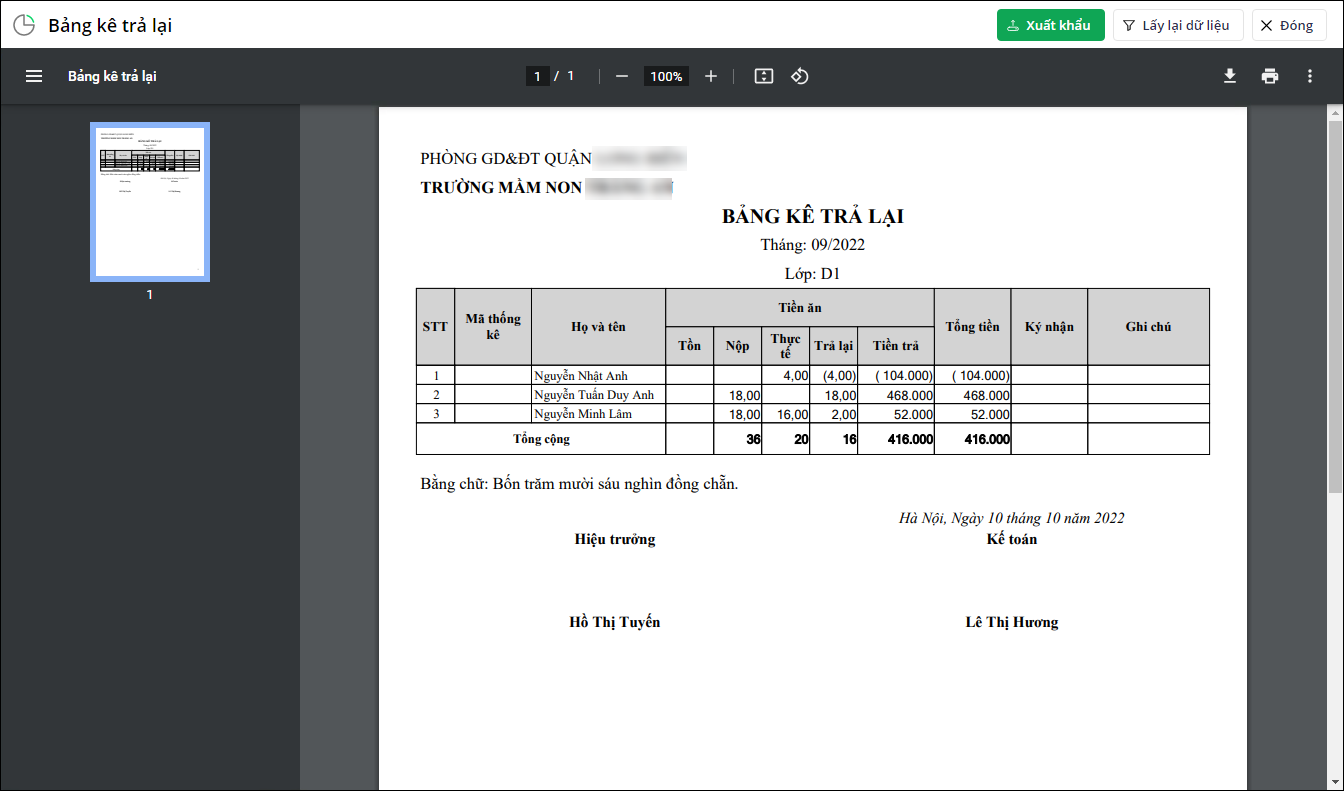Select the page 1 thumbnail
This screenshot has height=791, width=1344.
tap(150, 202)
